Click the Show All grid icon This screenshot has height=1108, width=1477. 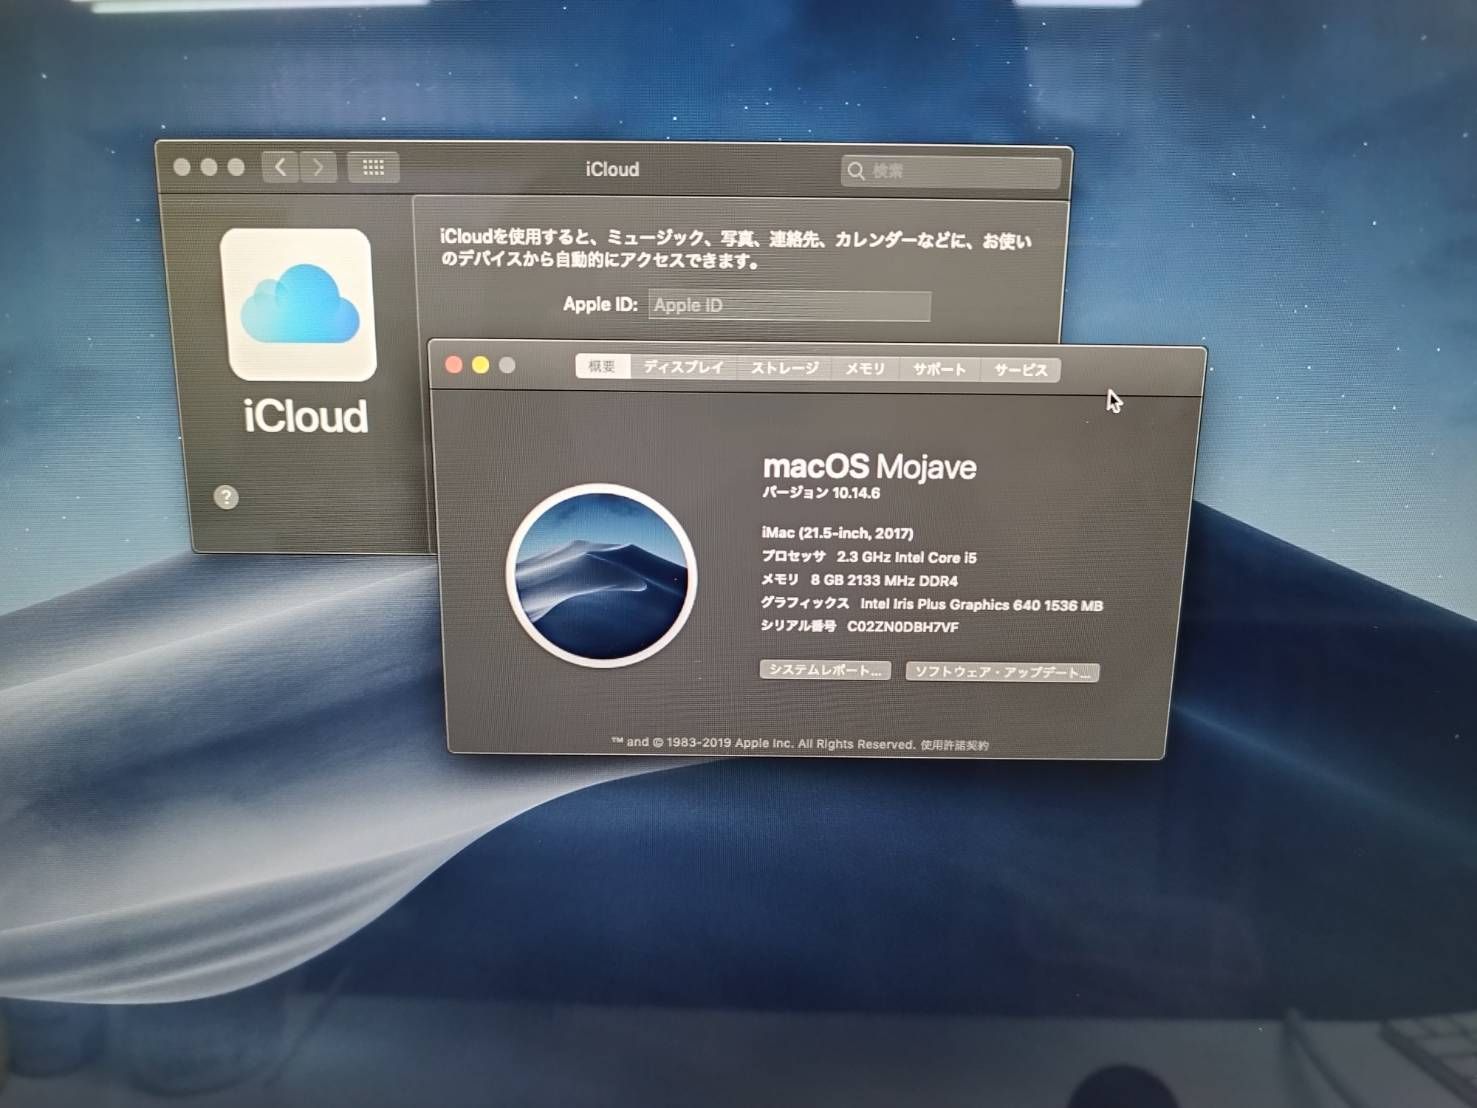[x=372, y=167]
